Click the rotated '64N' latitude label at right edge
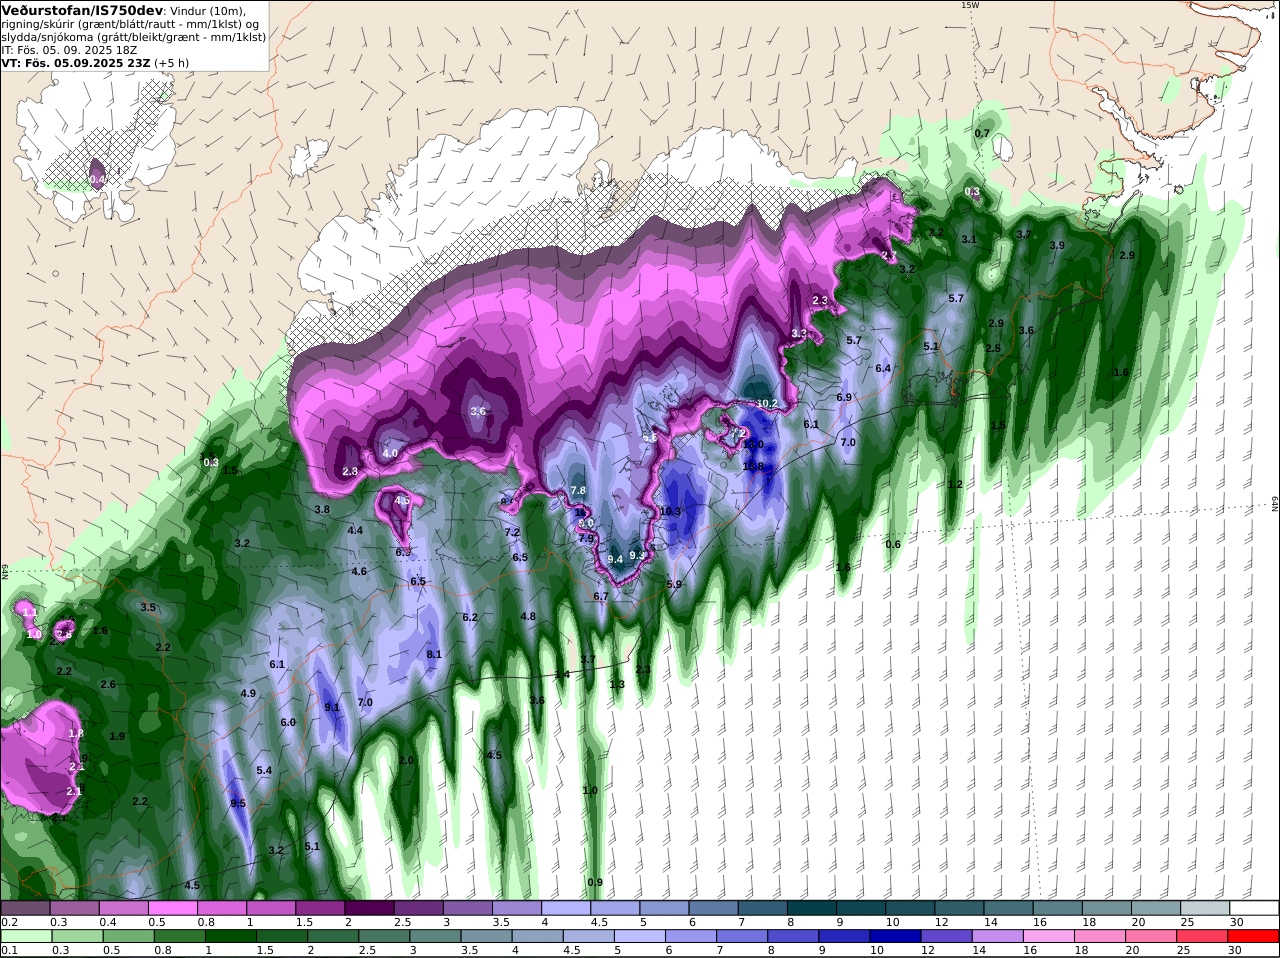 pyautogui.click(x=1275, y=503)
